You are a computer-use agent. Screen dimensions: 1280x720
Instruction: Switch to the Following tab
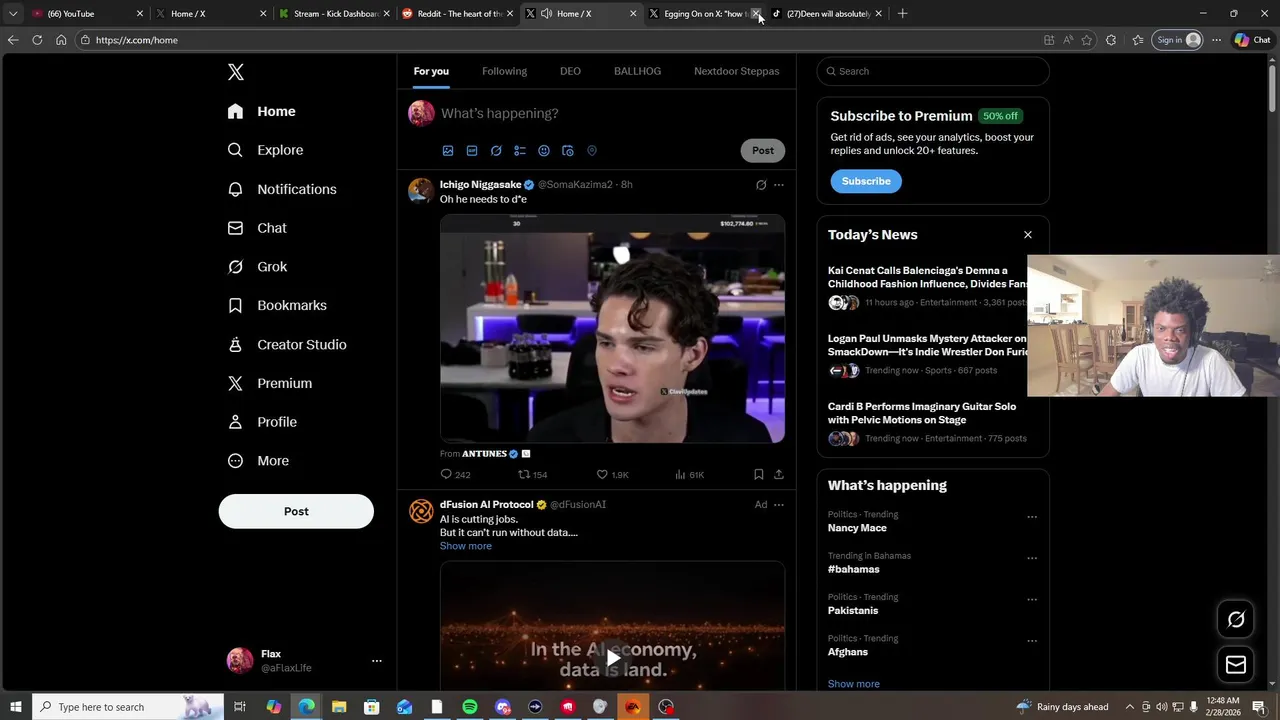pyautogui.click(x=504, y=71)
